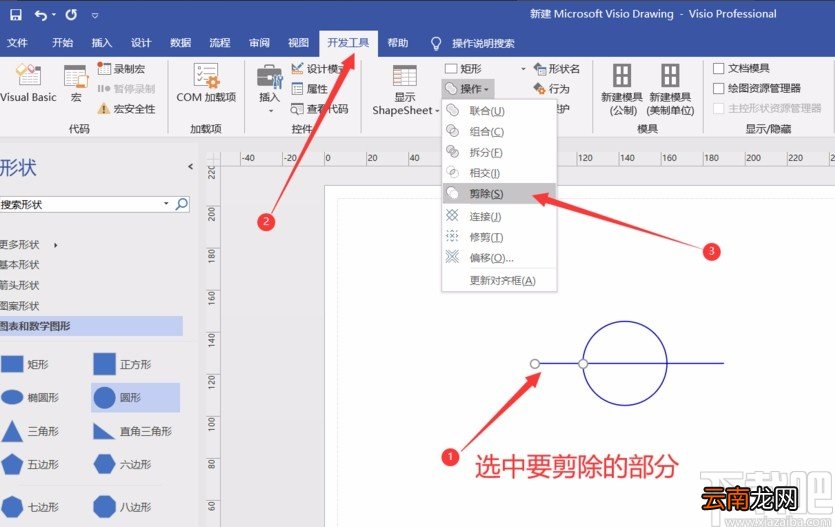Screen dimensions: 835x527
Task: Choose 组合(C) from operations menu
Action: (x=499, y=131)
